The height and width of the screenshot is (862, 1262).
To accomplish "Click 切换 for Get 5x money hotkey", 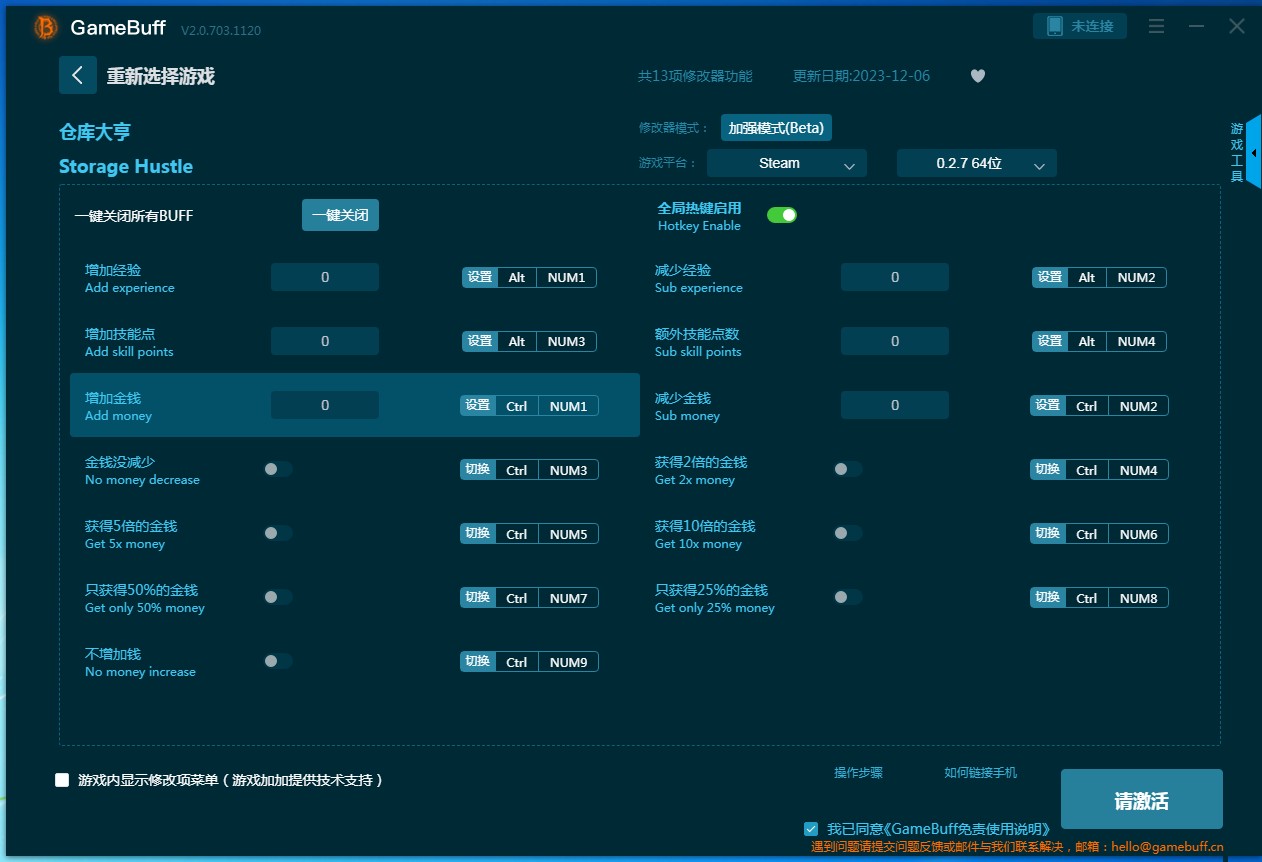I will (478, 533).
